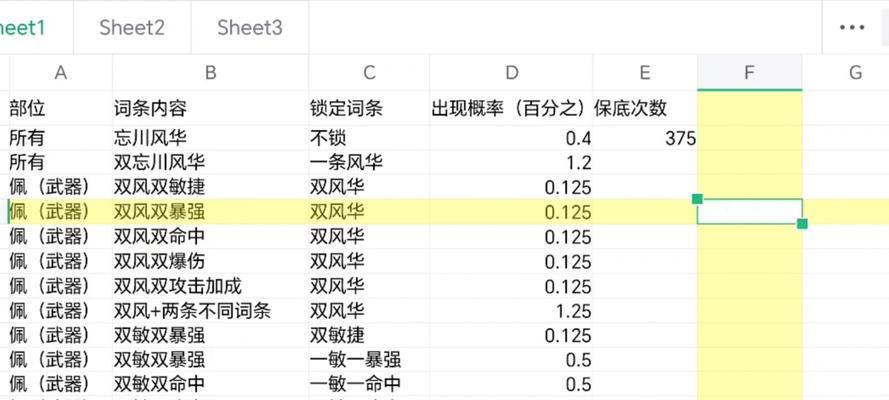889x400 pixels.
Task: Select column B header
Action: [210, 73]
